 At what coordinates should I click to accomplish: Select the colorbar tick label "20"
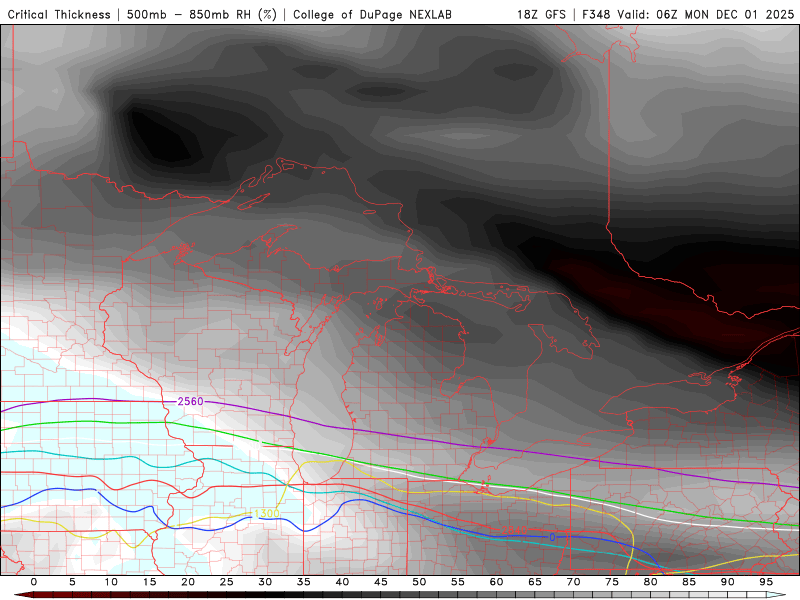click(188, 582)
